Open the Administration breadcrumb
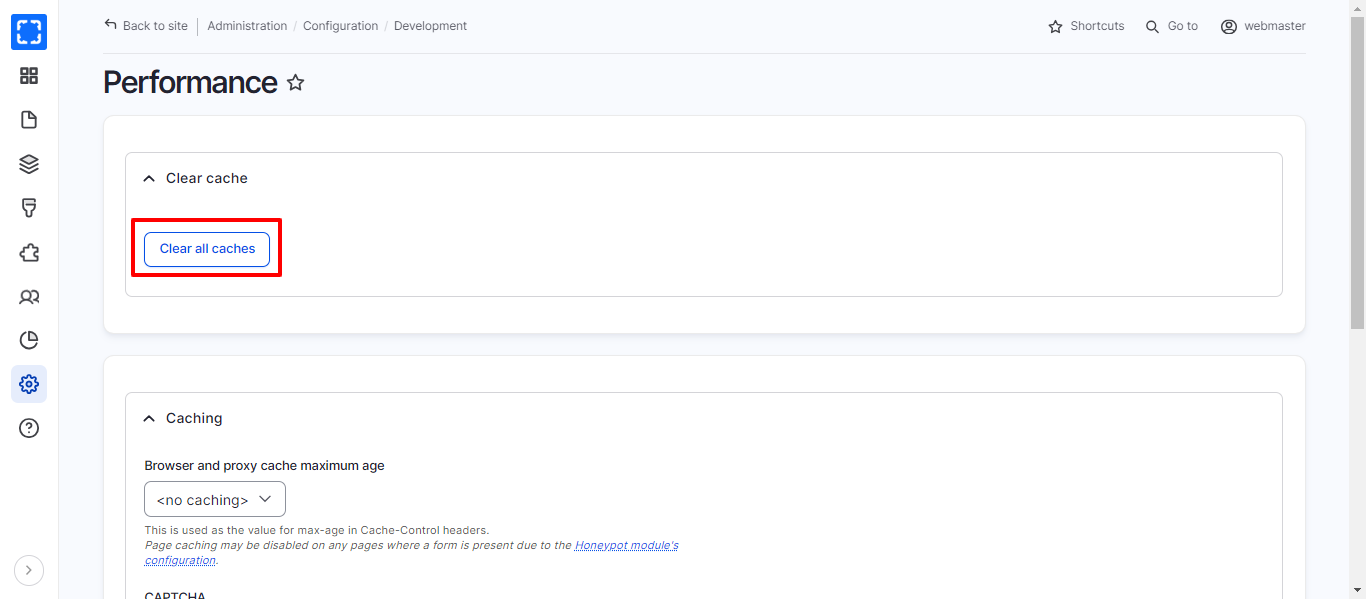Viewport: 1366px width, 599px height. [247, 26]
